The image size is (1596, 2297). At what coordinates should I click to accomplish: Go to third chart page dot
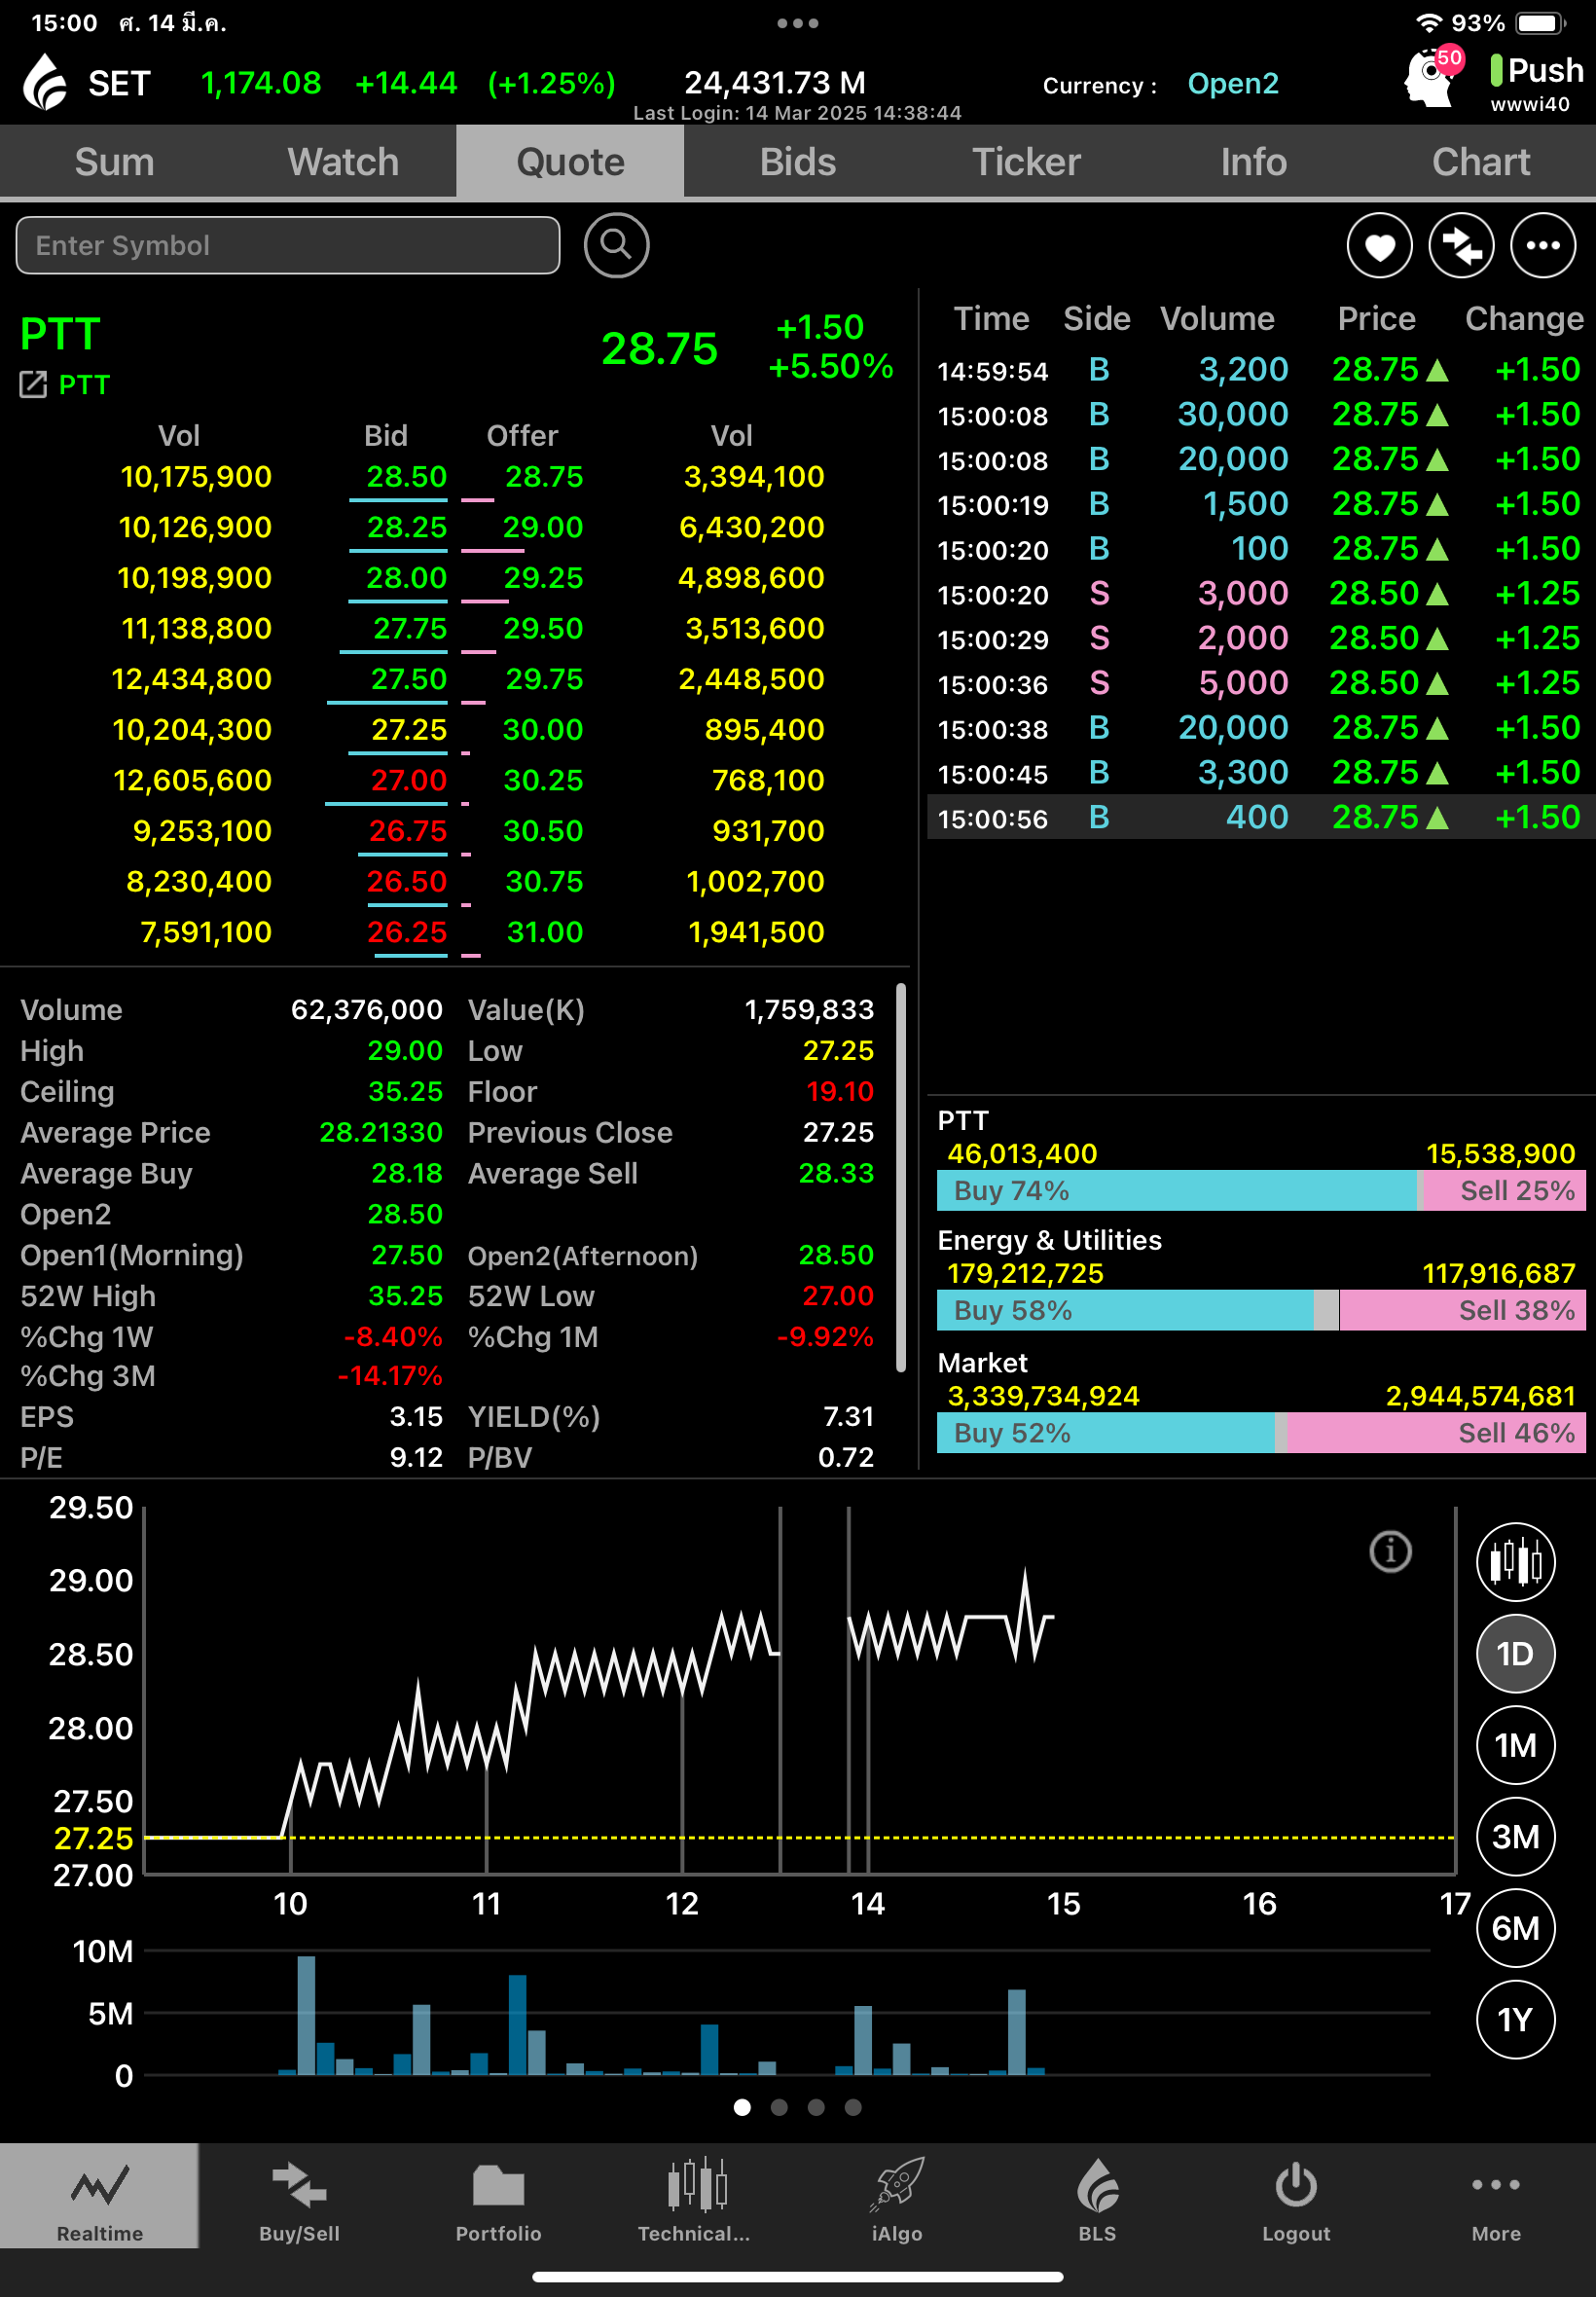(816, 2107)
